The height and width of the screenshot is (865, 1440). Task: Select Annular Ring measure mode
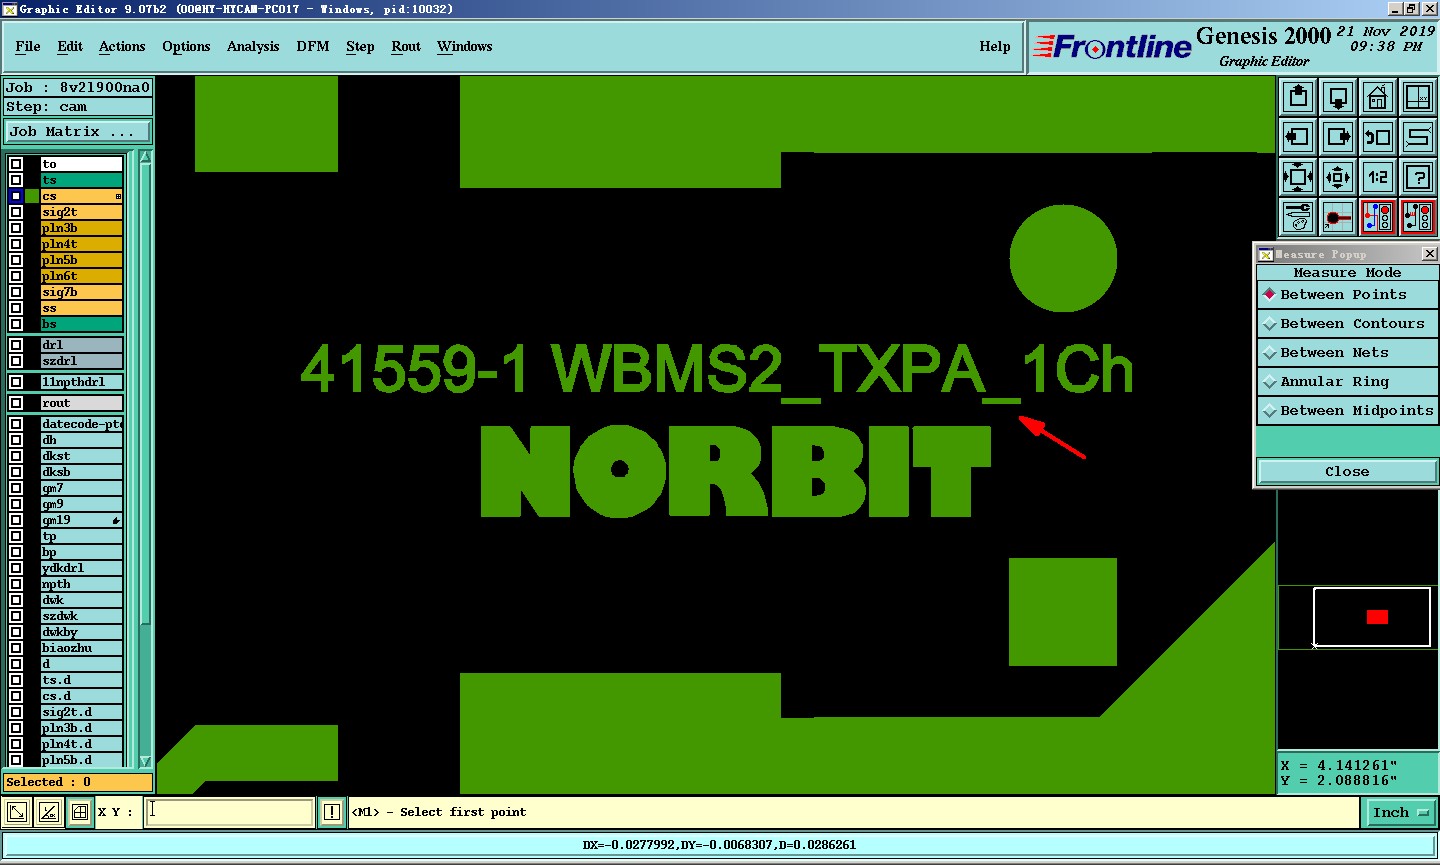1347,381
